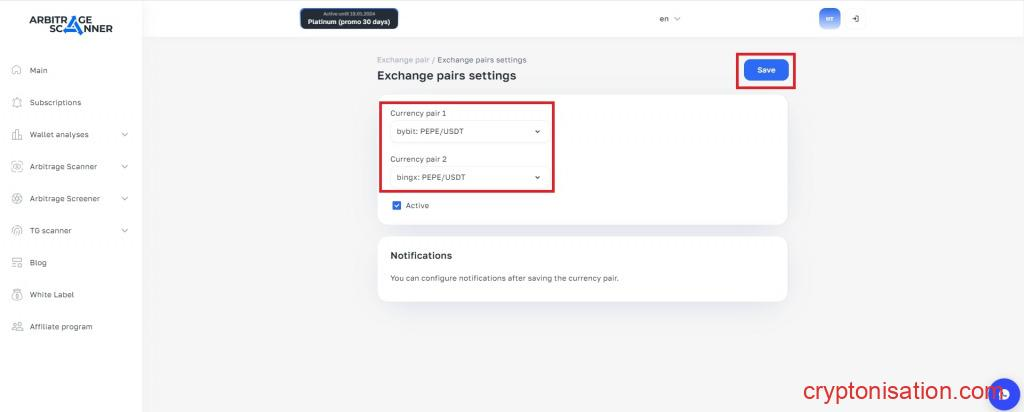Open the chat widget bubble
The width and height of the screenshot is (1024, 412).
pyautogui.click(x=1003, y=394)
